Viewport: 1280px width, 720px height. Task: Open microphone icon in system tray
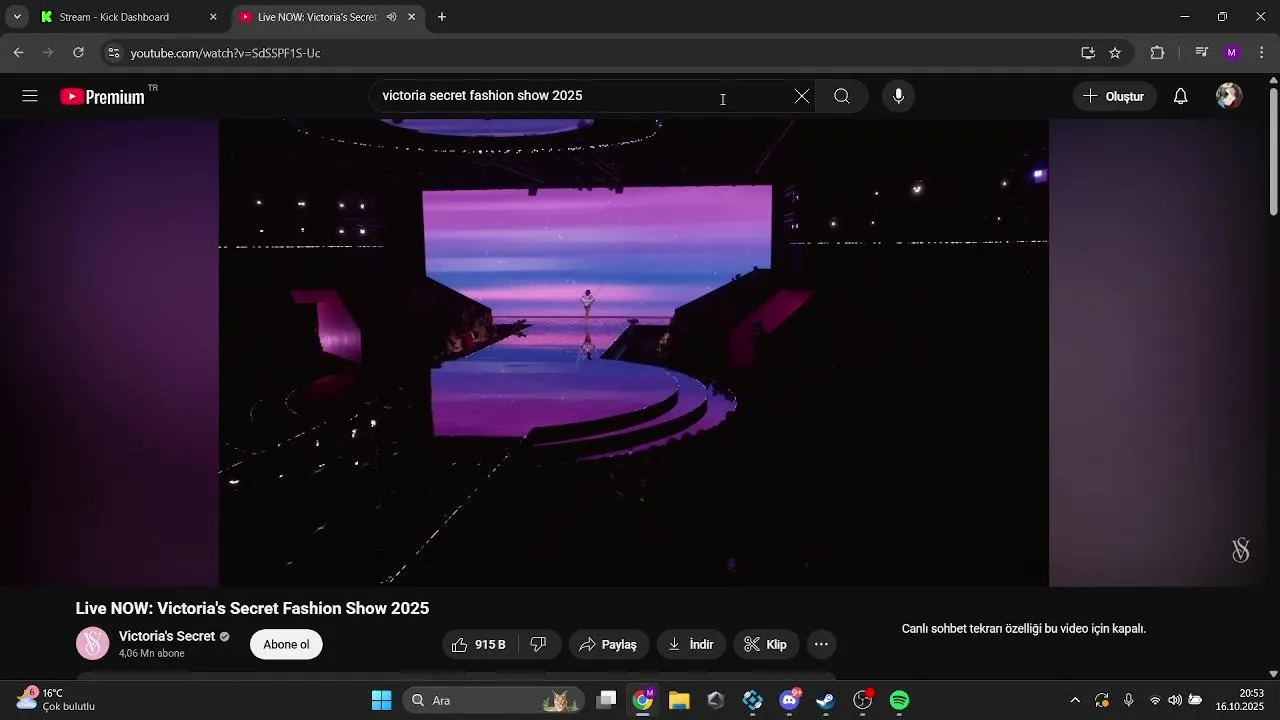point(1128,700)
